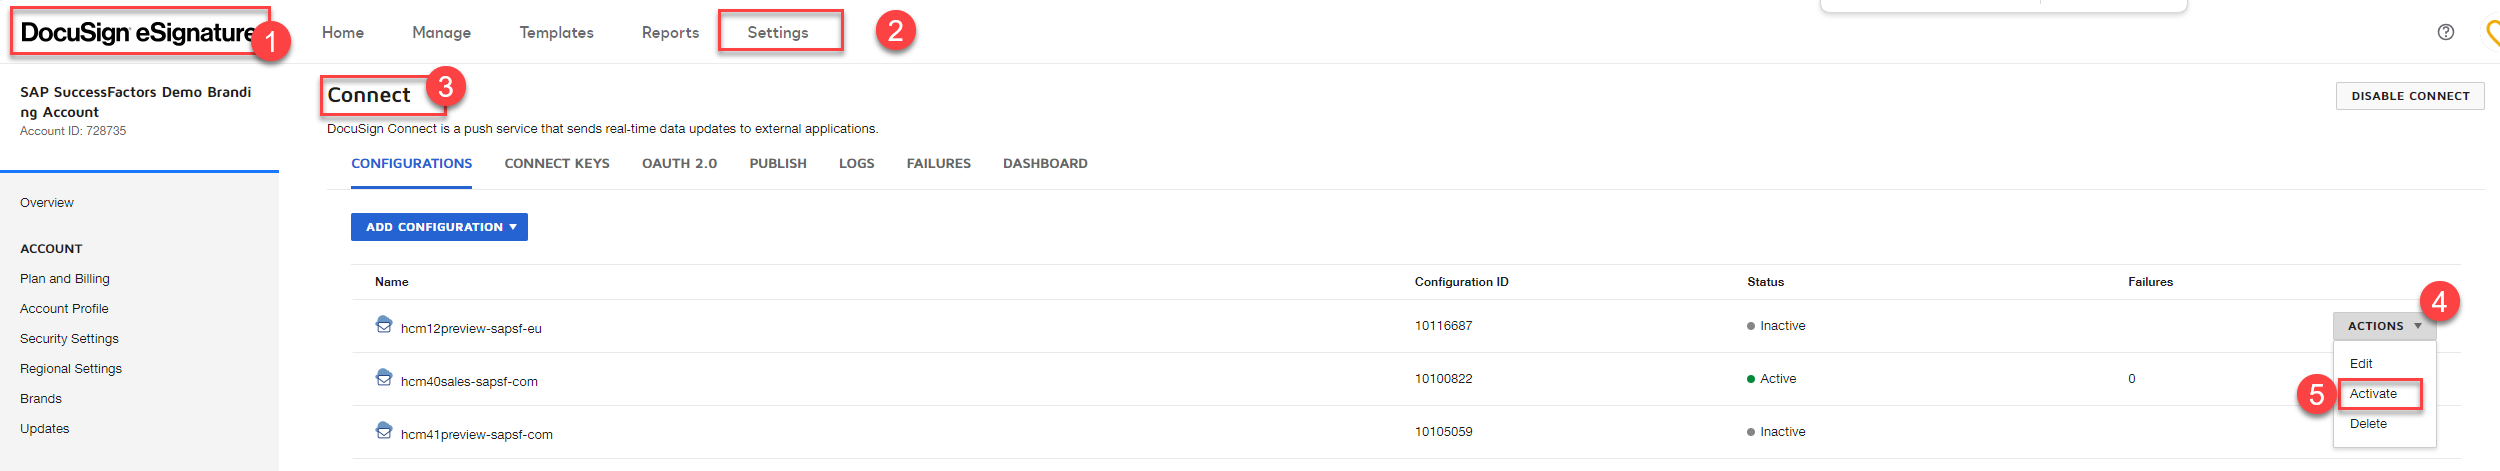The image size is (2500, 471).
Task: Click the envelope icon beside hcm40sales-sapsf-com
Action: click(x=384, y=377)
